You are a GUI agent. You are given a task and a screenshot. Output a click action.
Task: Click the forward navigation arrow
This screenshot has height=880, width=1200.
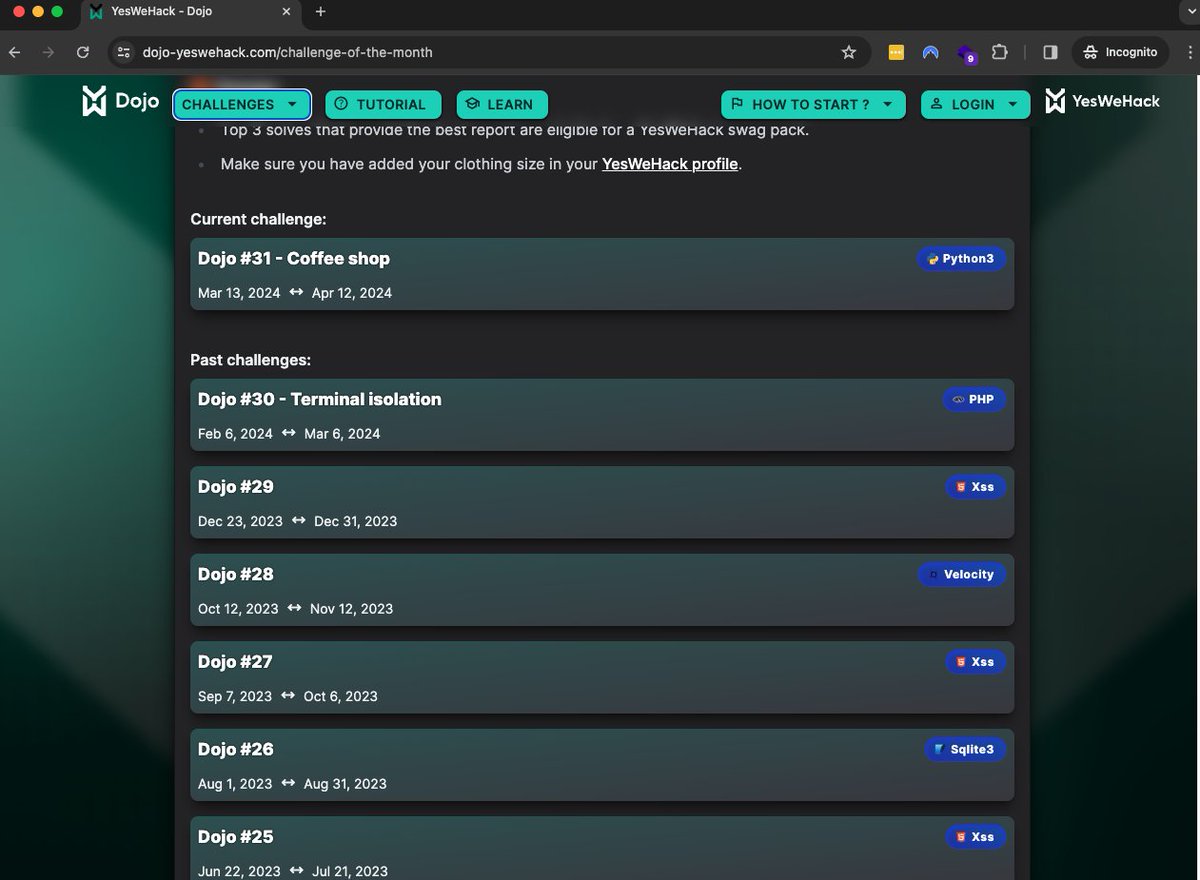pyautogui.click(x=48, y=52)
